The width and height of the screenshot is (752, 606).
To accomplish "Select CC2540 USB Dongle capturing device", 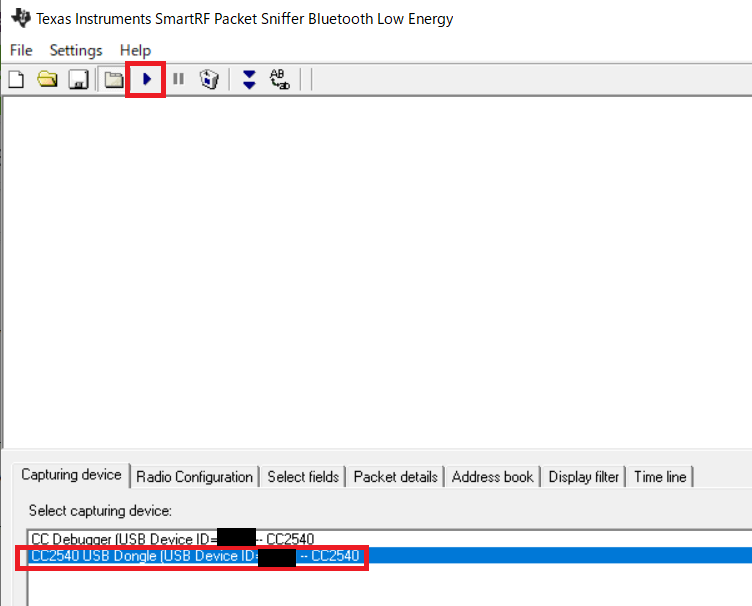I will coord(389,556).
